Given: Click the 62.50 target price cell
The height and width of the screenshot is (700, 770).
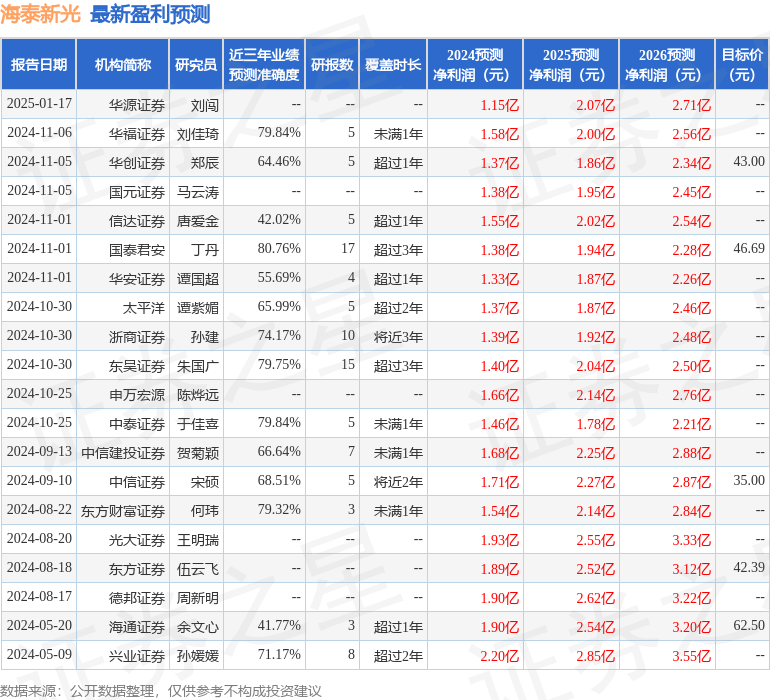Looking at the screenshot, I should click(748, 626).
